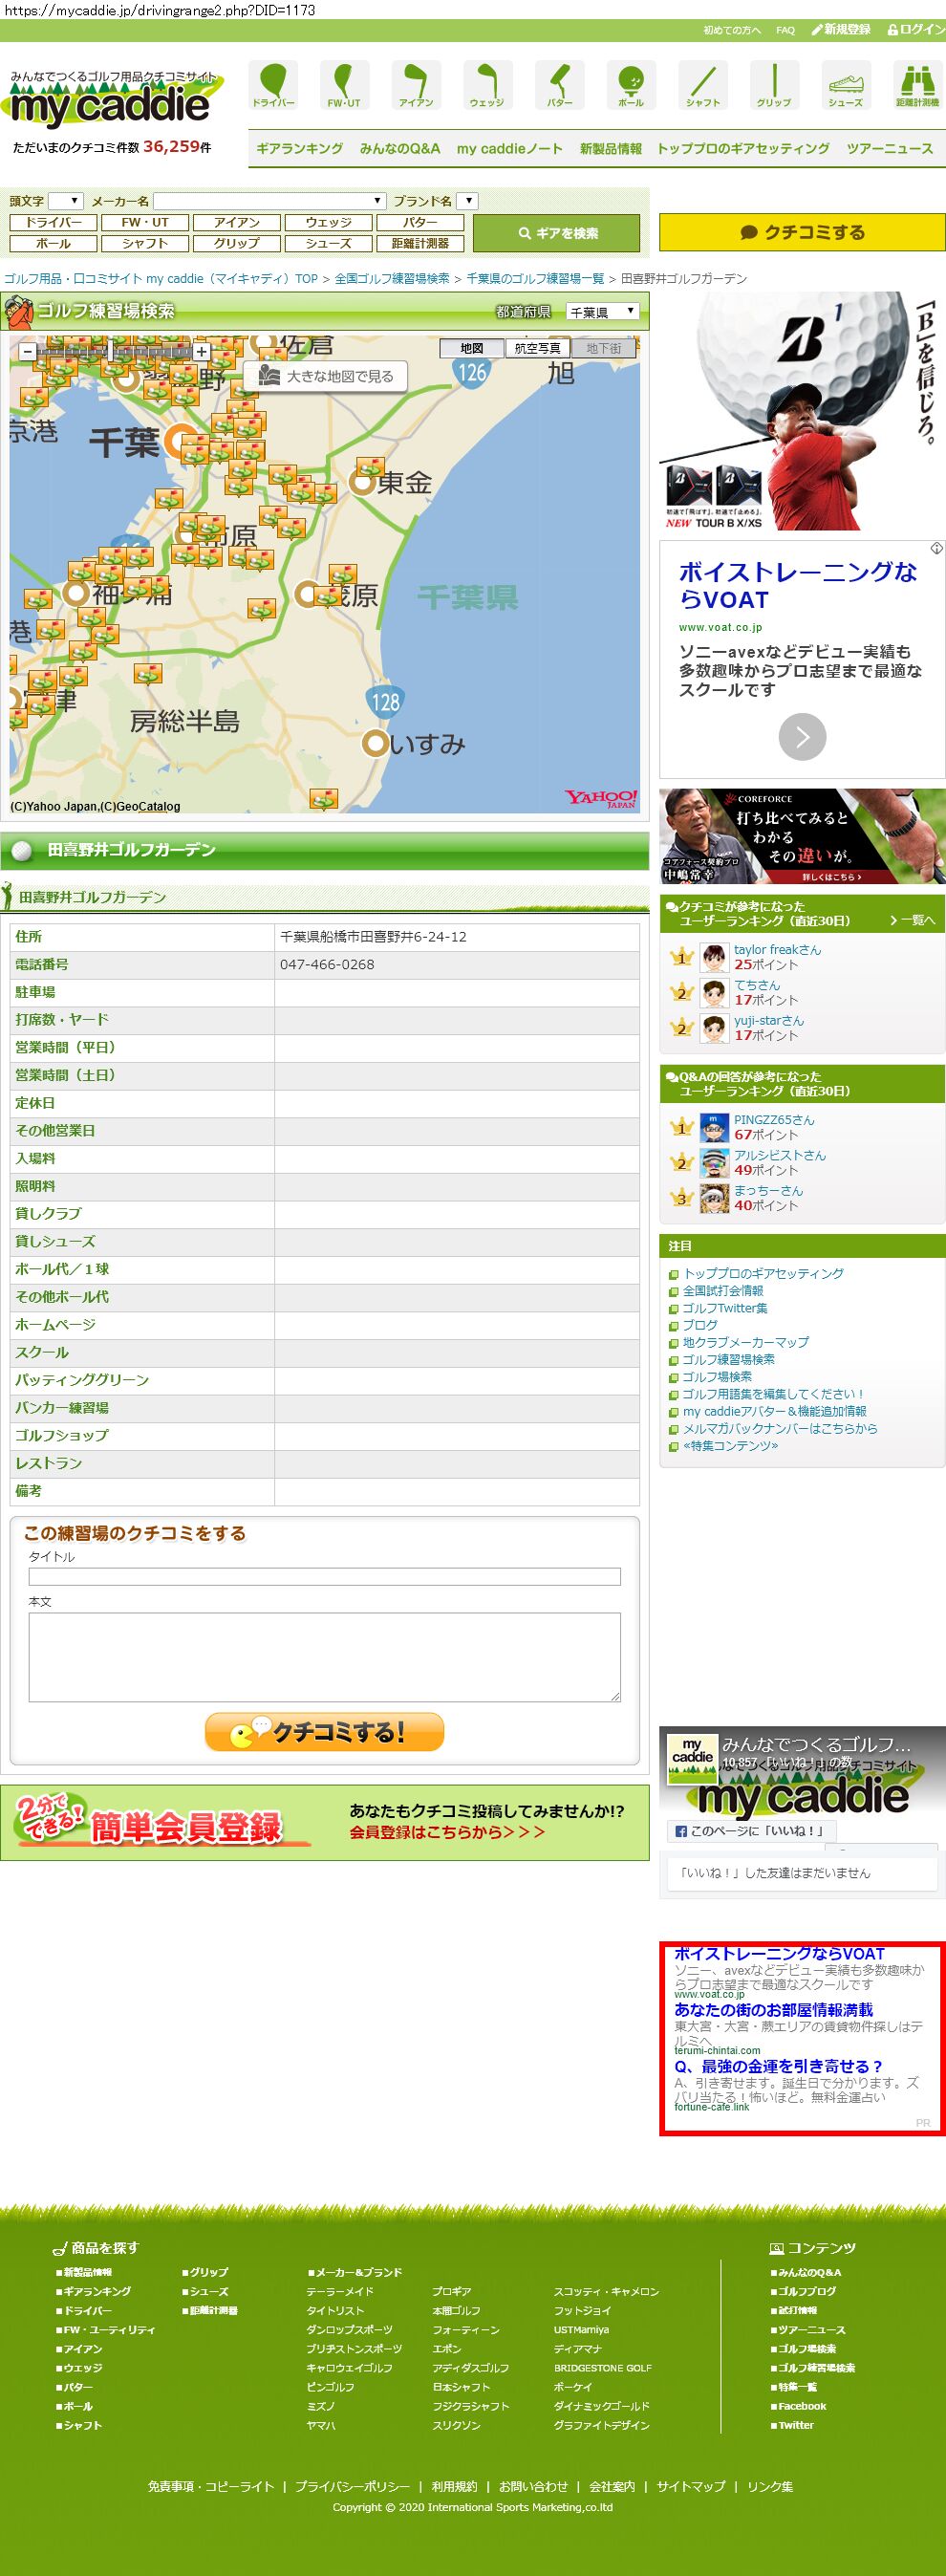The image size is (946, 2576).
Task: Select the Iron (アイアン) club icon
Action: pyautogui.click(x=416, y=84)
